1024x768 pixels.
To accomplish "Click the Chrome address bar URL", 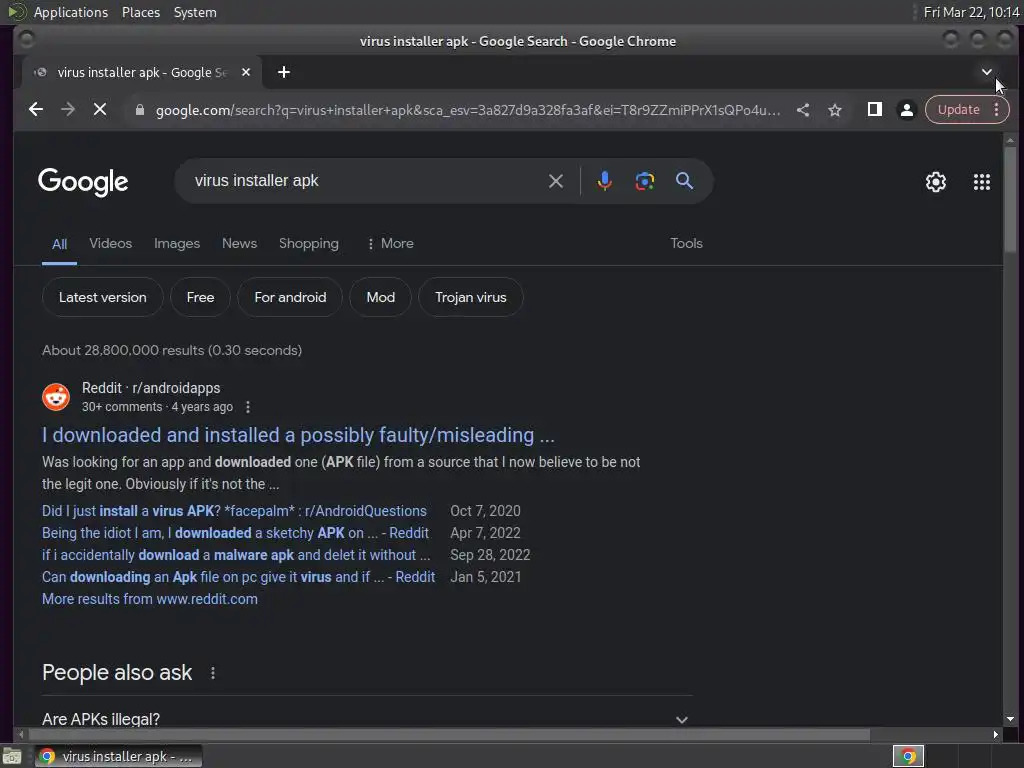I will point(468,110).
